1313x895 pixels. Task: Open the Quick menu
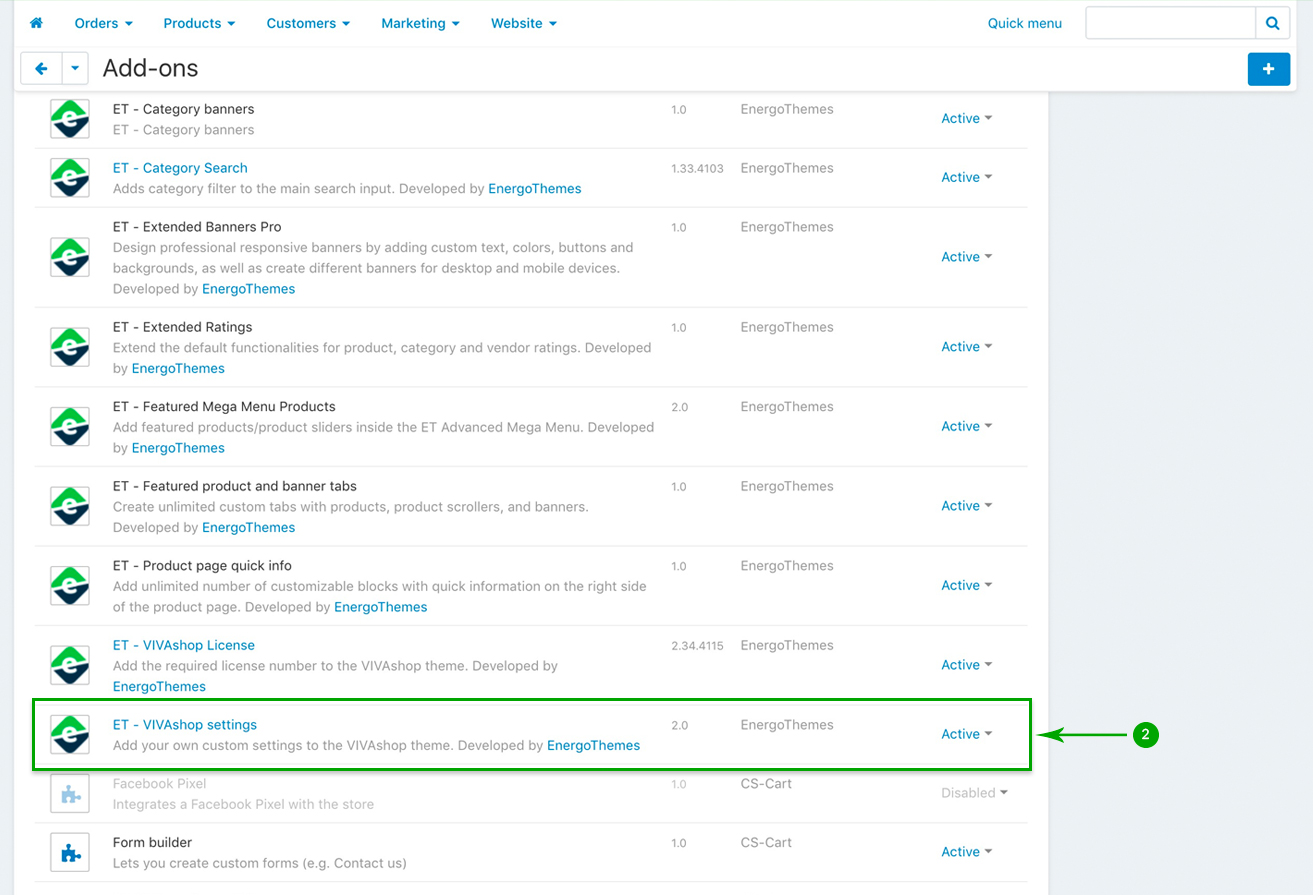[1025, 23]
